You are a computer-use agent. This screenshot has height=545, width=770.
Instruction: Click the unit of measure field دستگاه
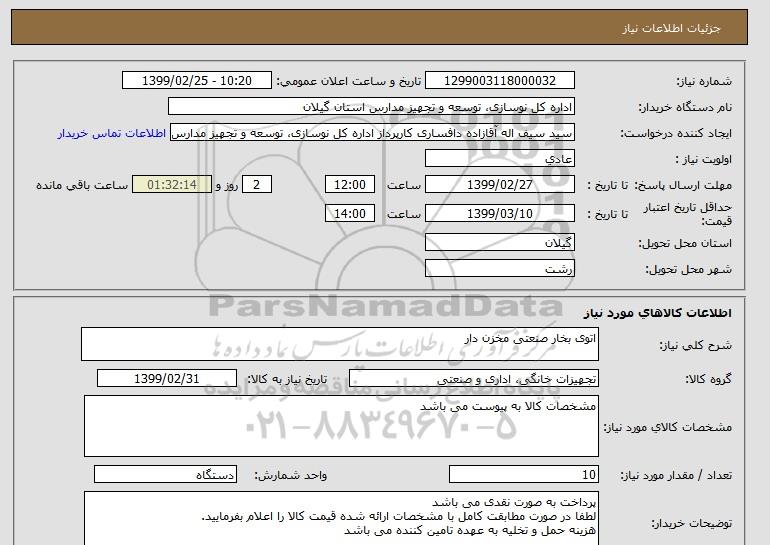click(x=165, y=475)
